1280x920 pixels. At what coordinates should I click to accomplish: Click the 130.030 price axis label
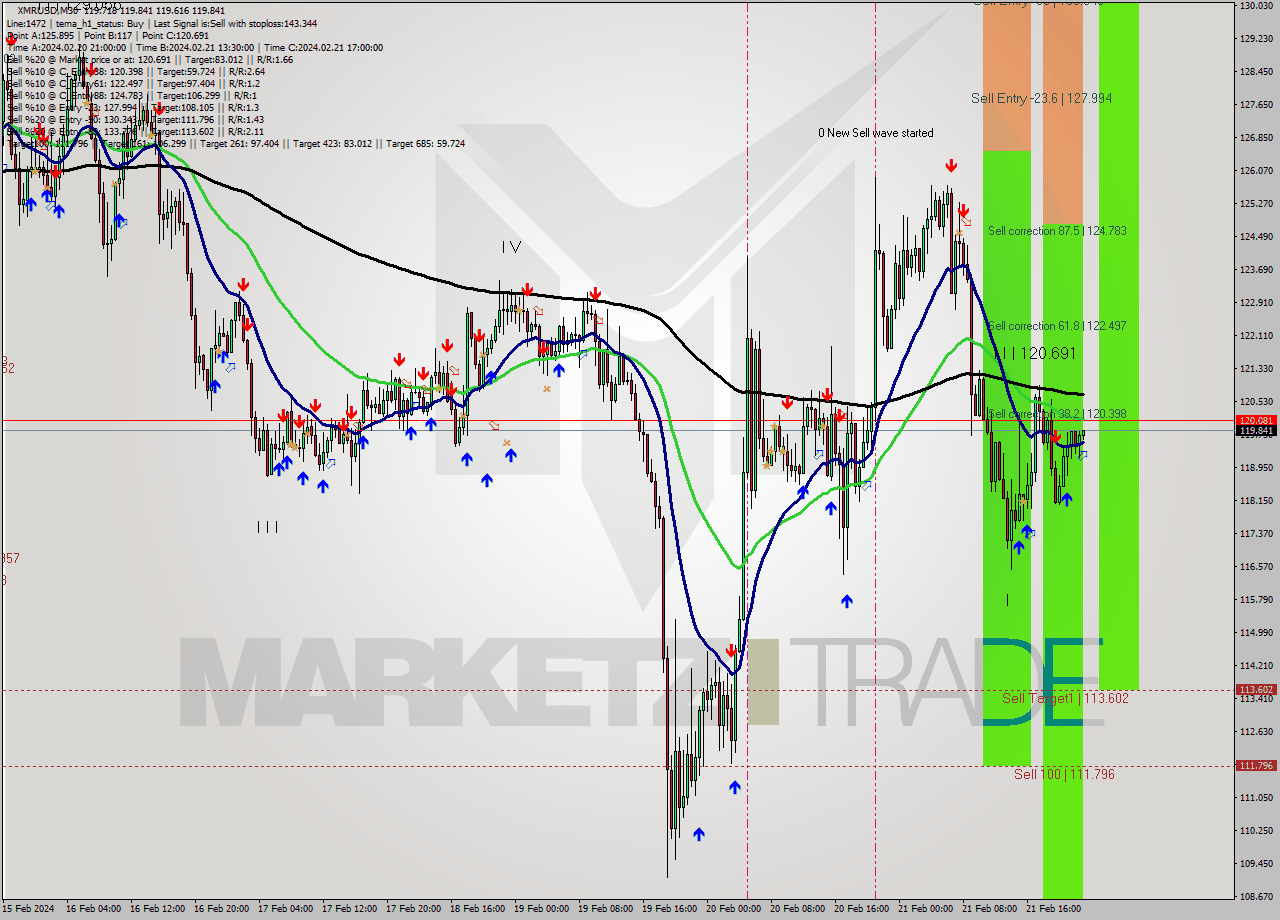(1255, 6)
